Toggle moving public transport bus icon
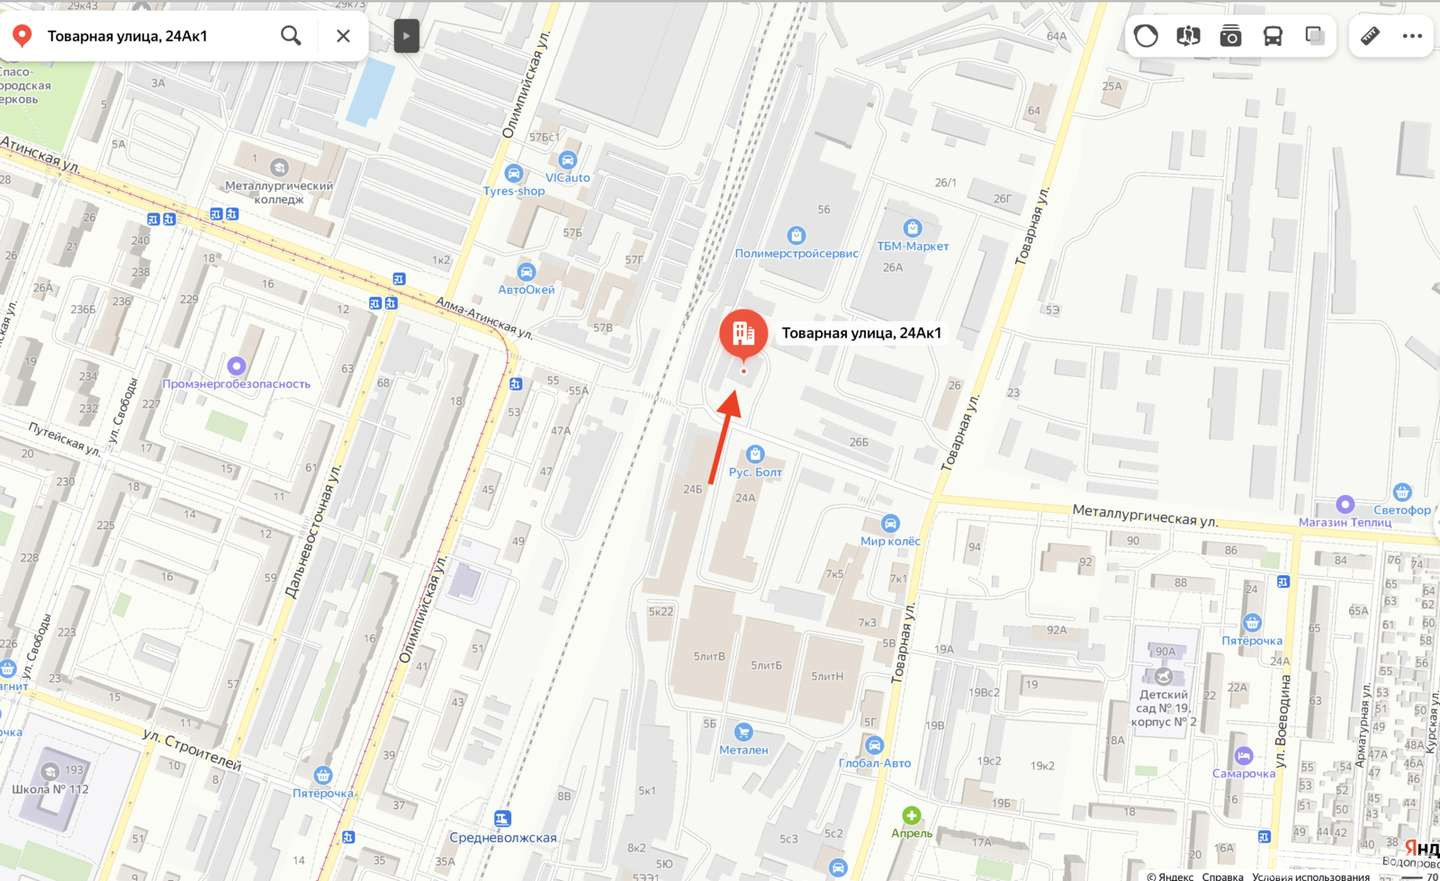The image size is (1440, 881). (x=1273, y=36)
